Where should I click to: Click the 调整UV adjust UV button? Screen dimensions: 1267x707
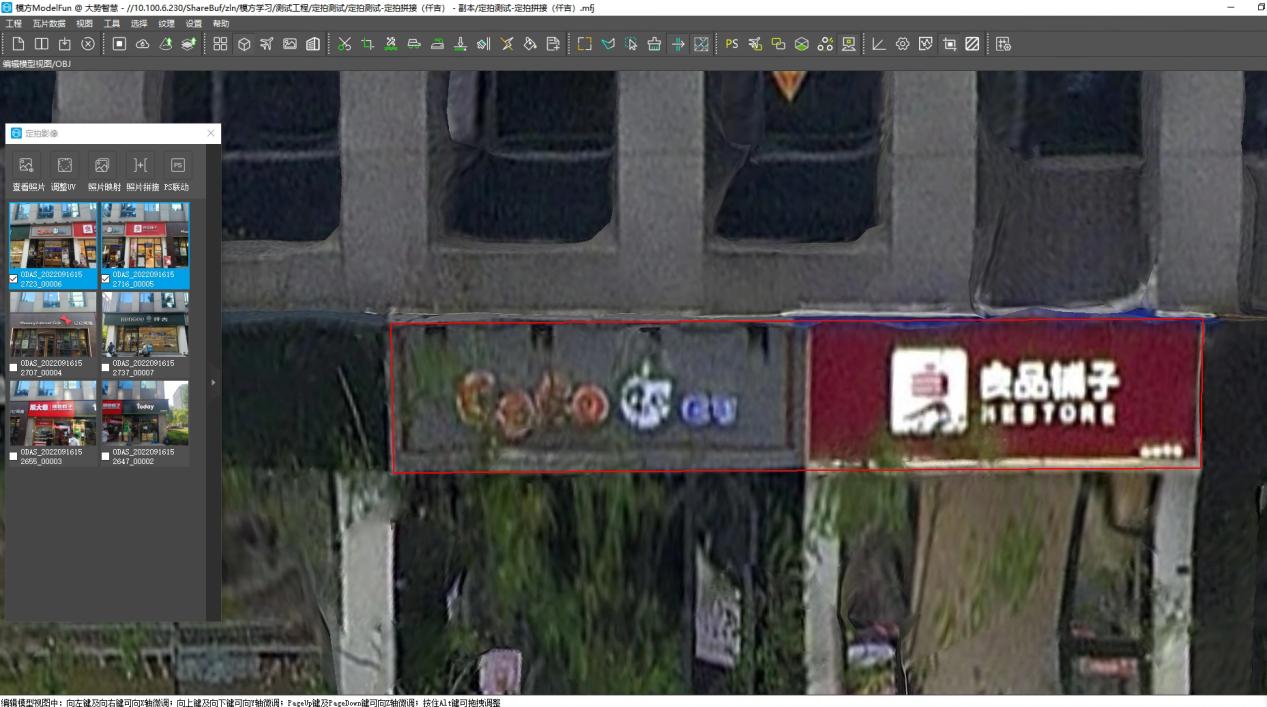point(64,173)
